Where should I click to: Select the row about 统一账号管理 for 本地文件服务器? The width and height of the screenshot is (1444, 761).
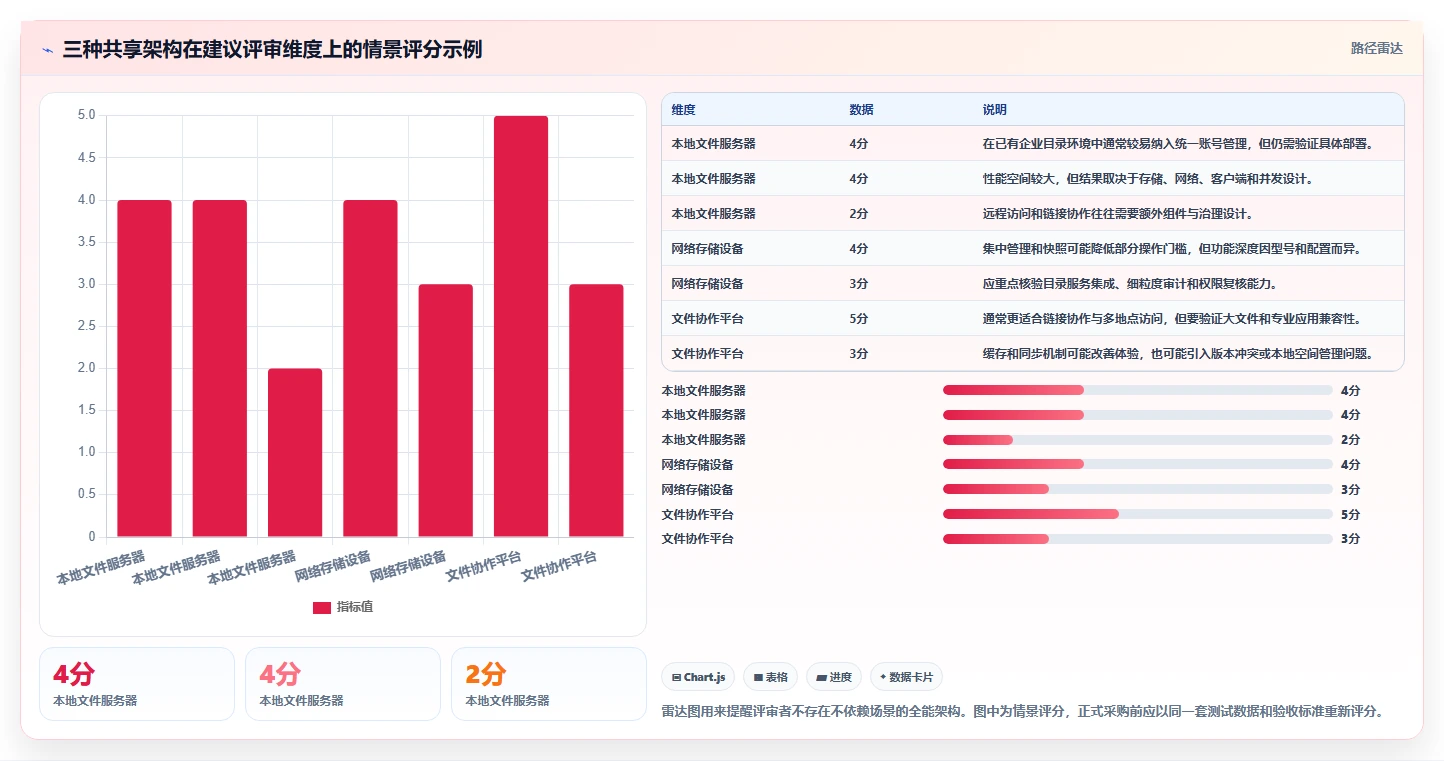[x=1033, y=143]
